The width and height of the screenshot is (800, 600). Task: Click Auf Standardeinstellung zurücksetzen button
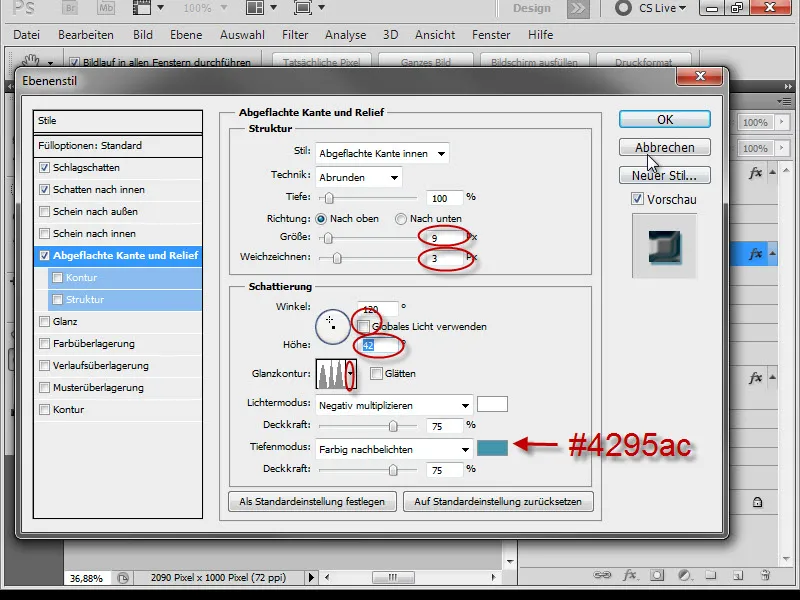click(498, 502)
